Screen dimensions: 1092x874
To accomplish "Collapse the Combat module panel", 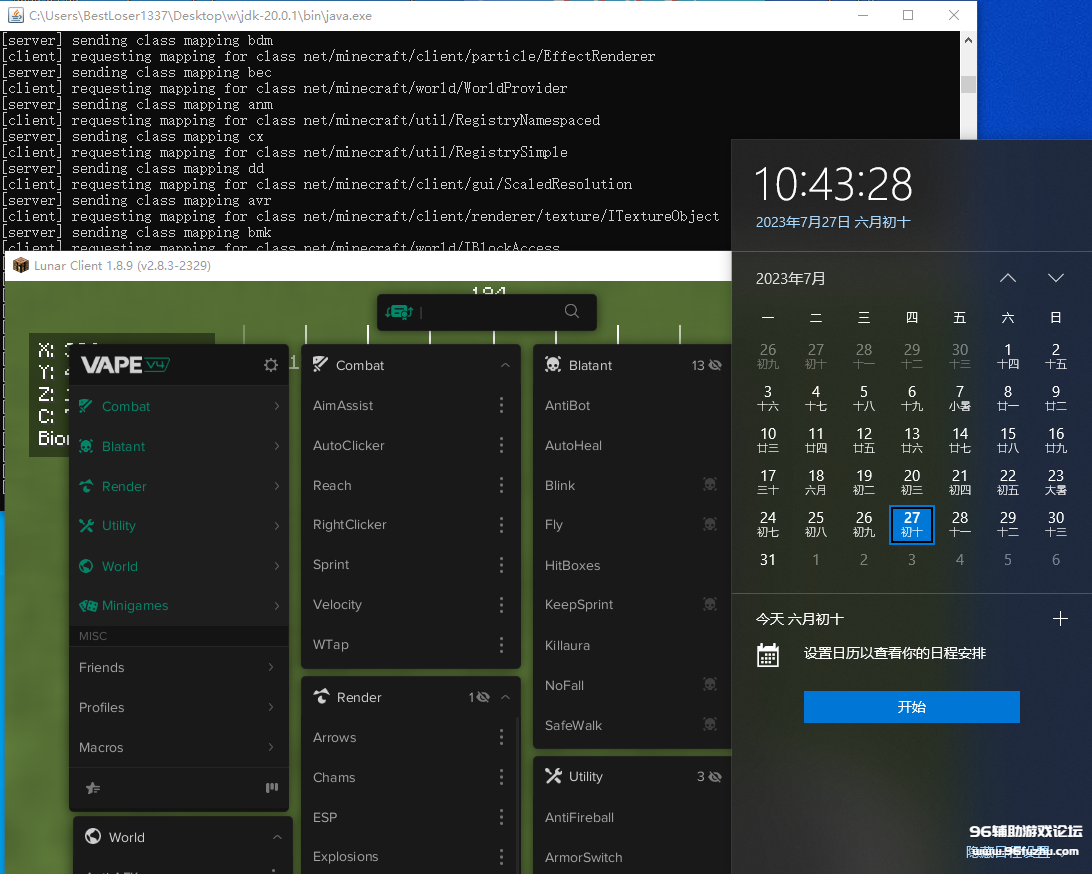I will click(505, 366).
